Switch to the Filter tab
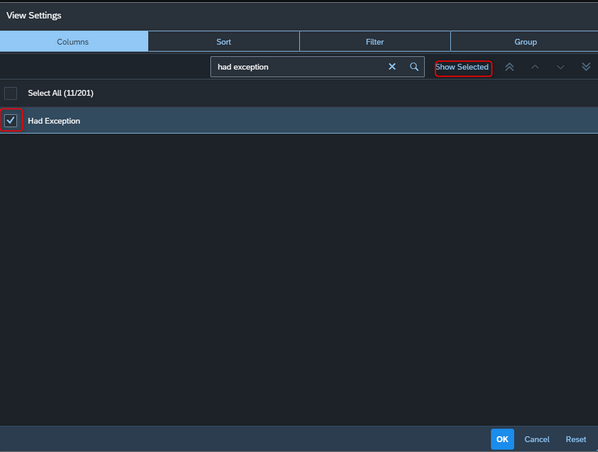The image size is (598, 452). point(375,42)
